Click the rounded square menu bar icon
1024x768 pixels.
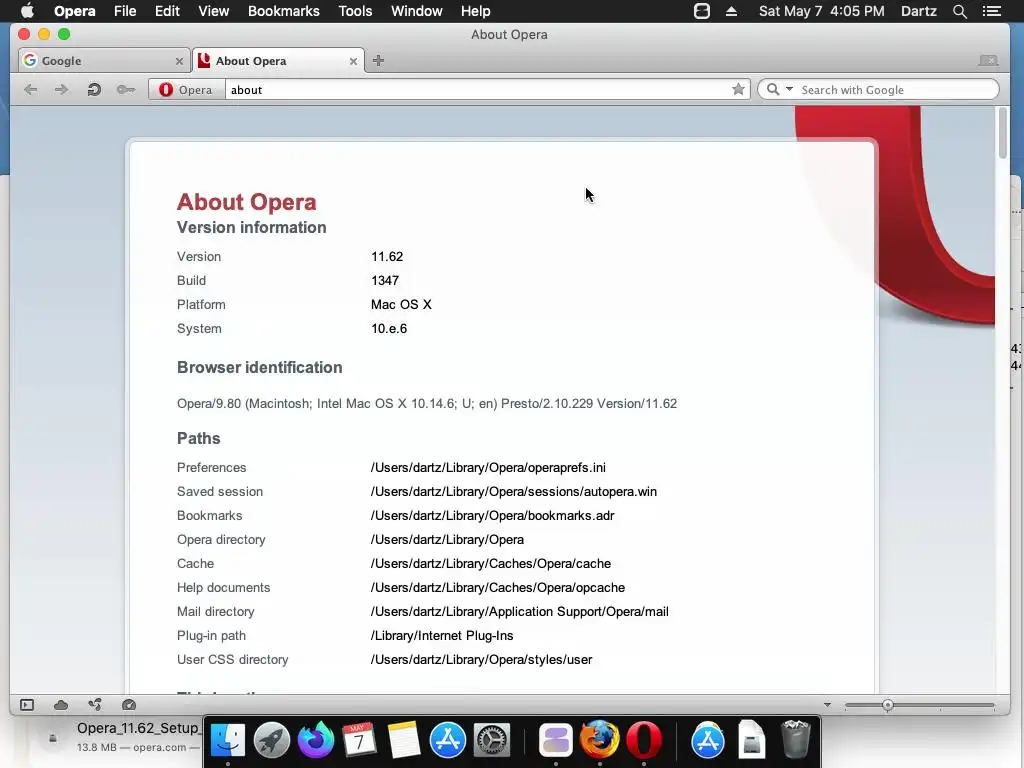click(702, 11)
